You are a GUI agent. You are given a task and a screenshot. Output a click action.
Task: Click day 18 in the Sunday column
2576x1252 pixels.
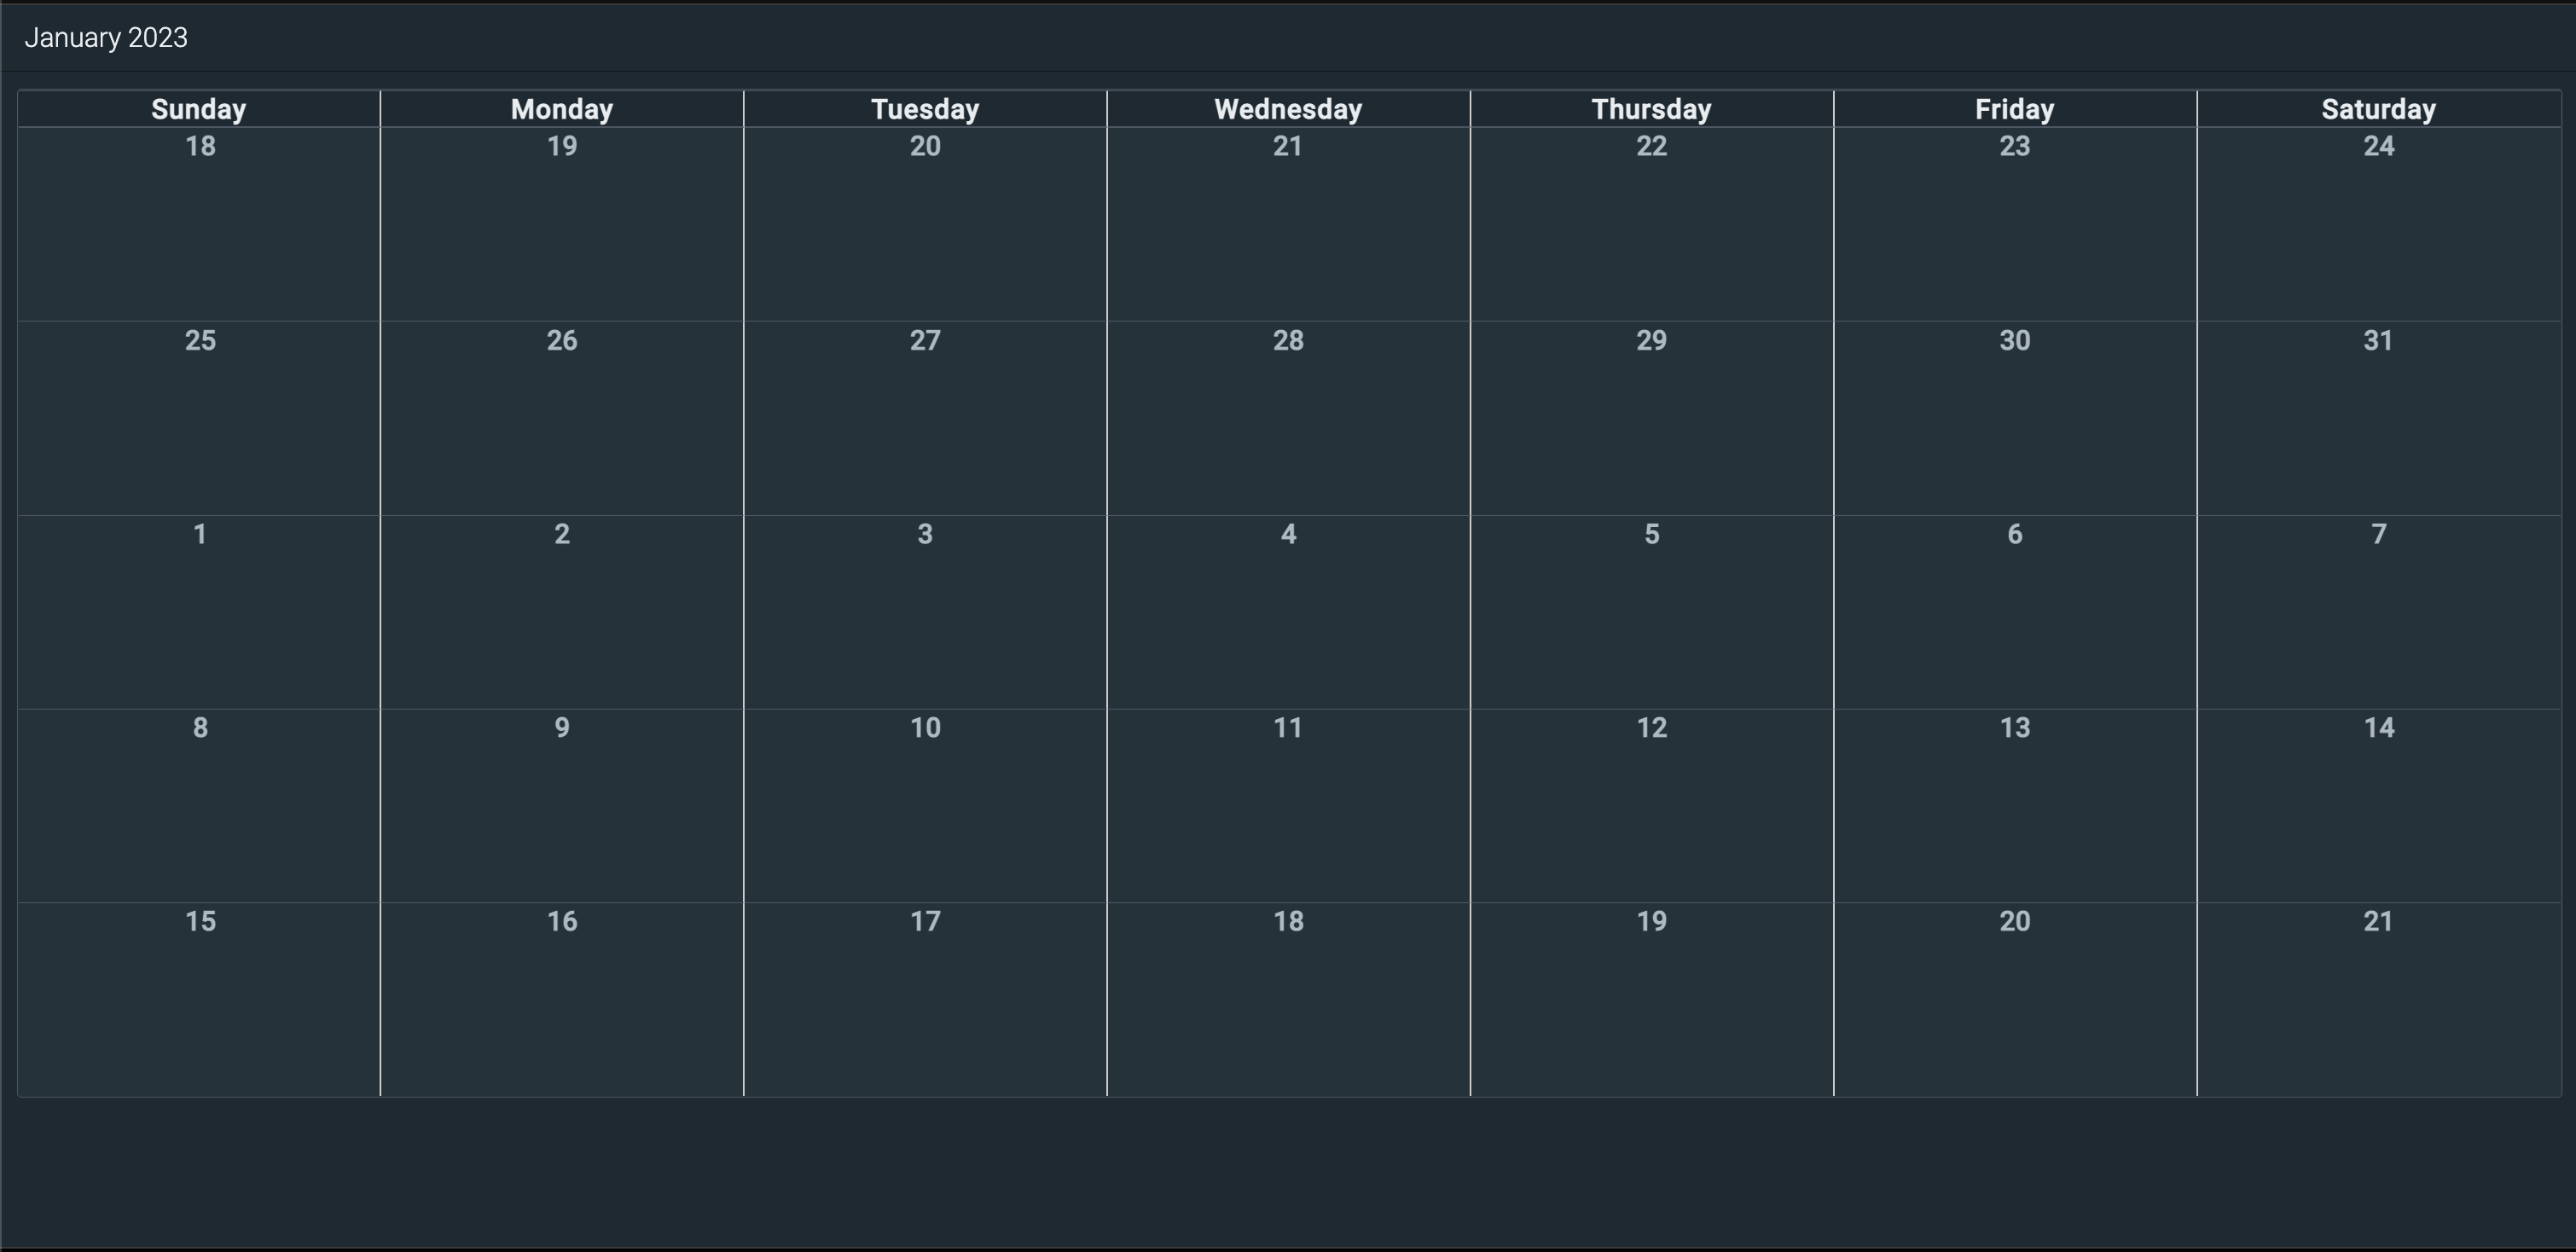click(x=199, y=147)
